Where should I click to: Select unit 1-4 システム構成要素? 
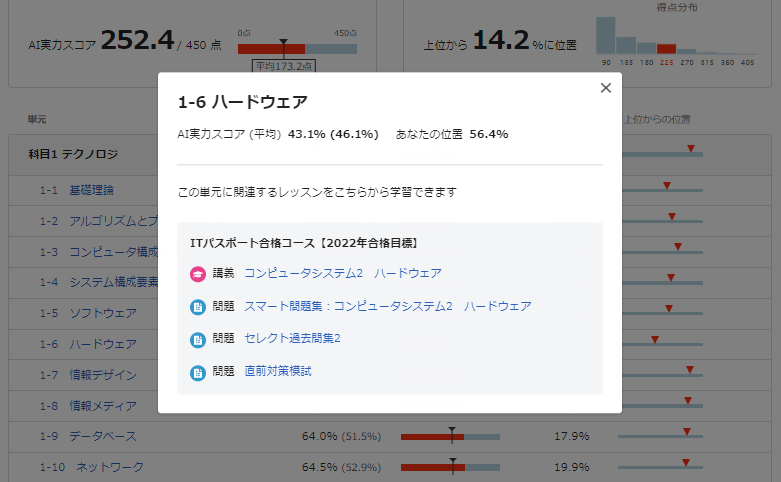tap(99, 282)
